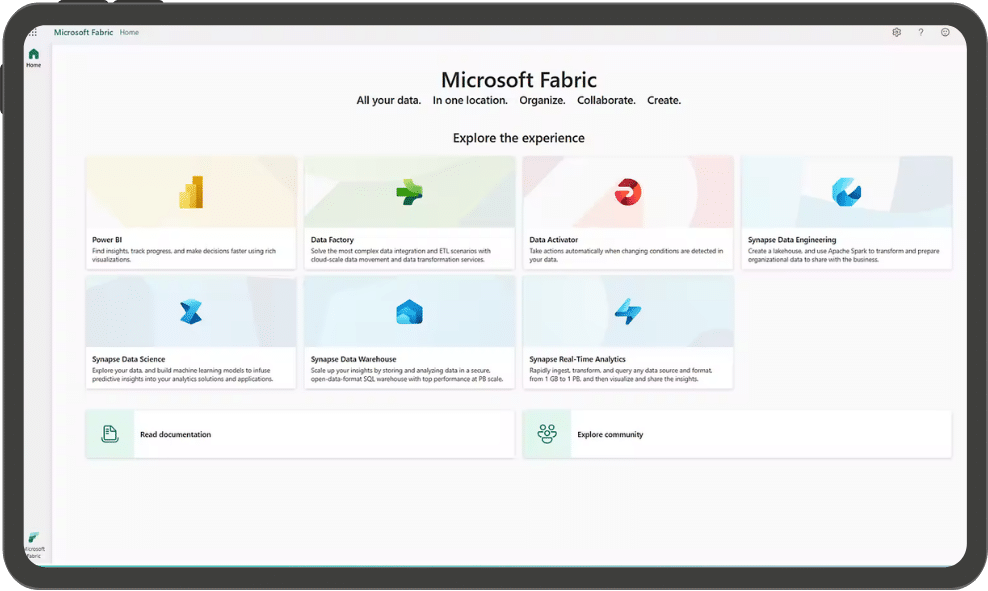Open the app launcher grid icon
988x591 pixels.
tap(33, 32)
